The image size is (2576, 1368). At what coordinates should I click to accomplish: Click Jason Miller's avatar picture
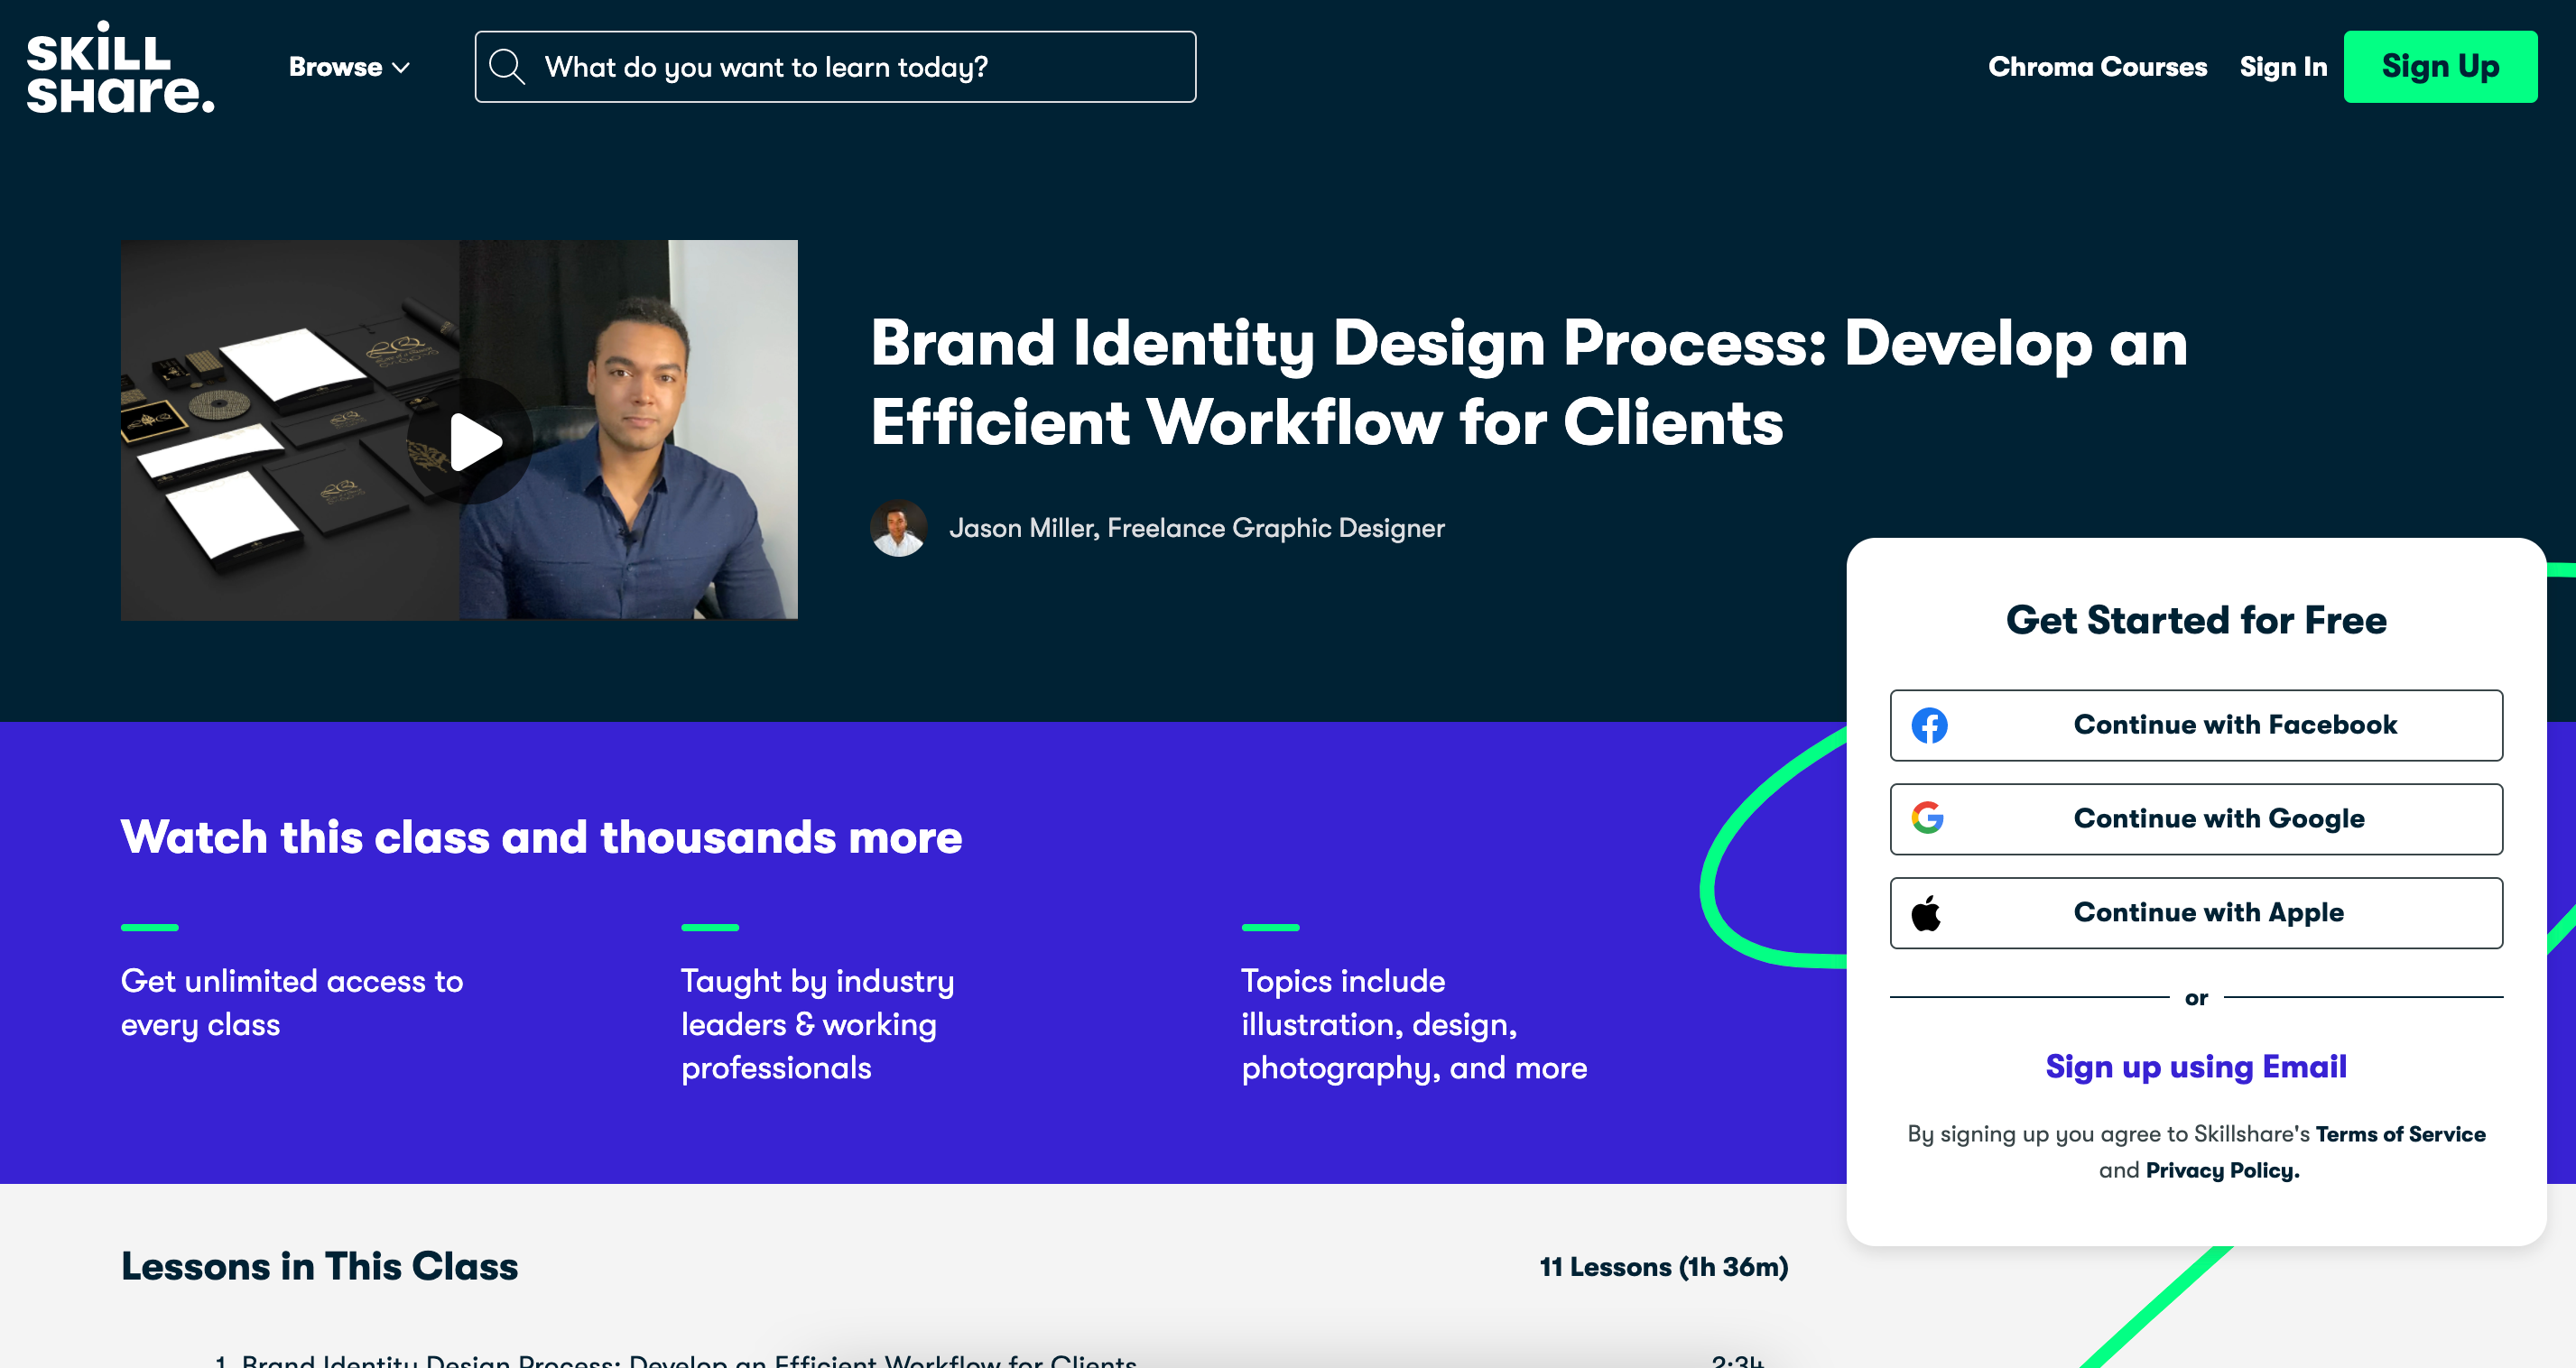pos(898,528)
